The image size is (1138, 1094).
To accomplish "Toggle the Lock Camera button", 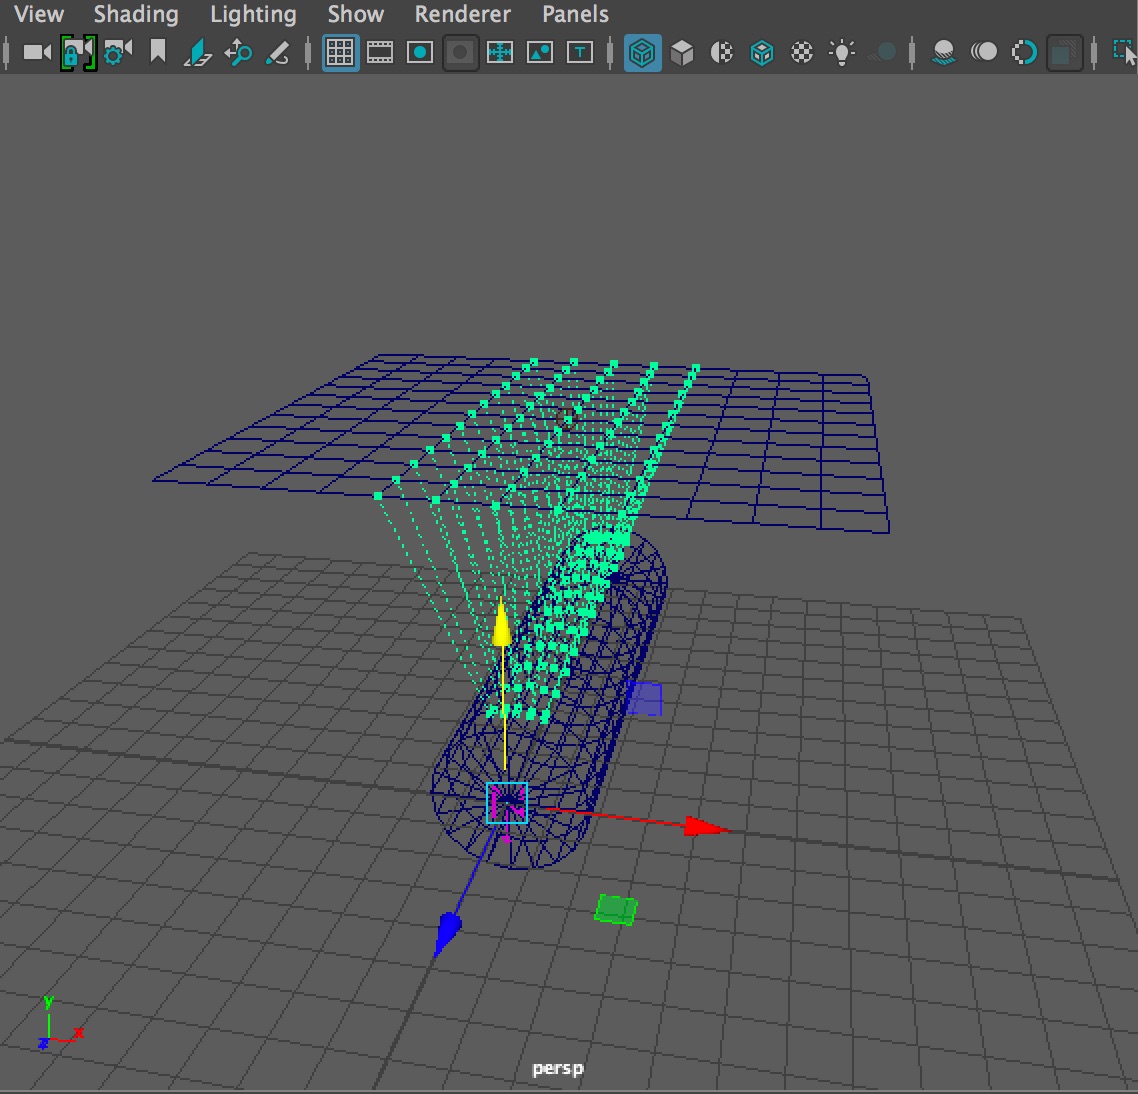I will [x=77, y=52].
